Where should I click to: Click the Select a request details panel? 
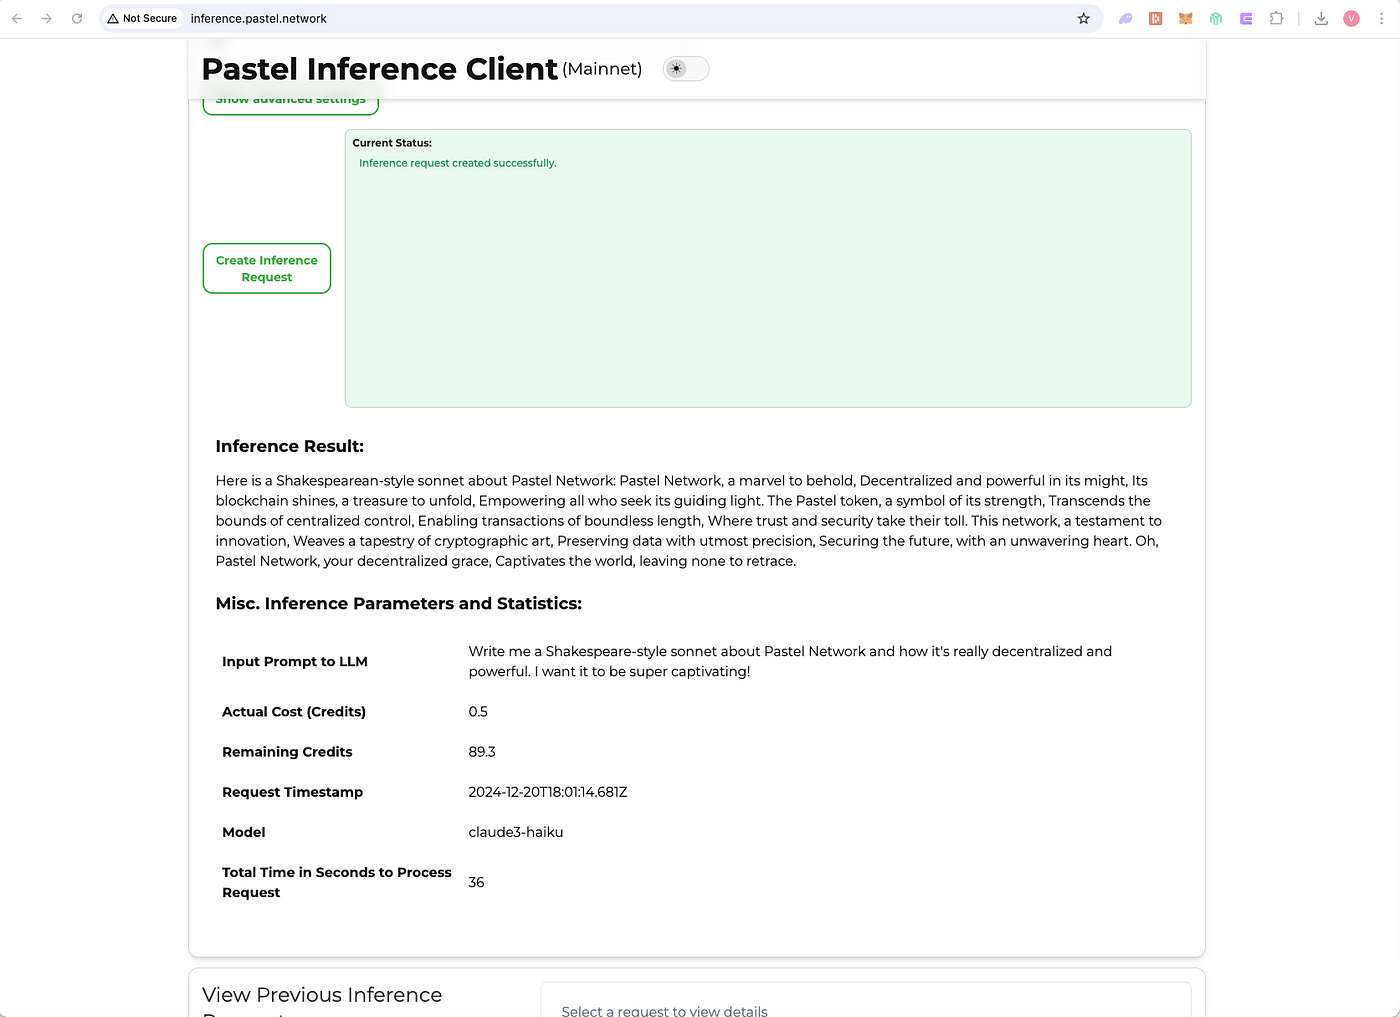click(x=866, y=1001)
